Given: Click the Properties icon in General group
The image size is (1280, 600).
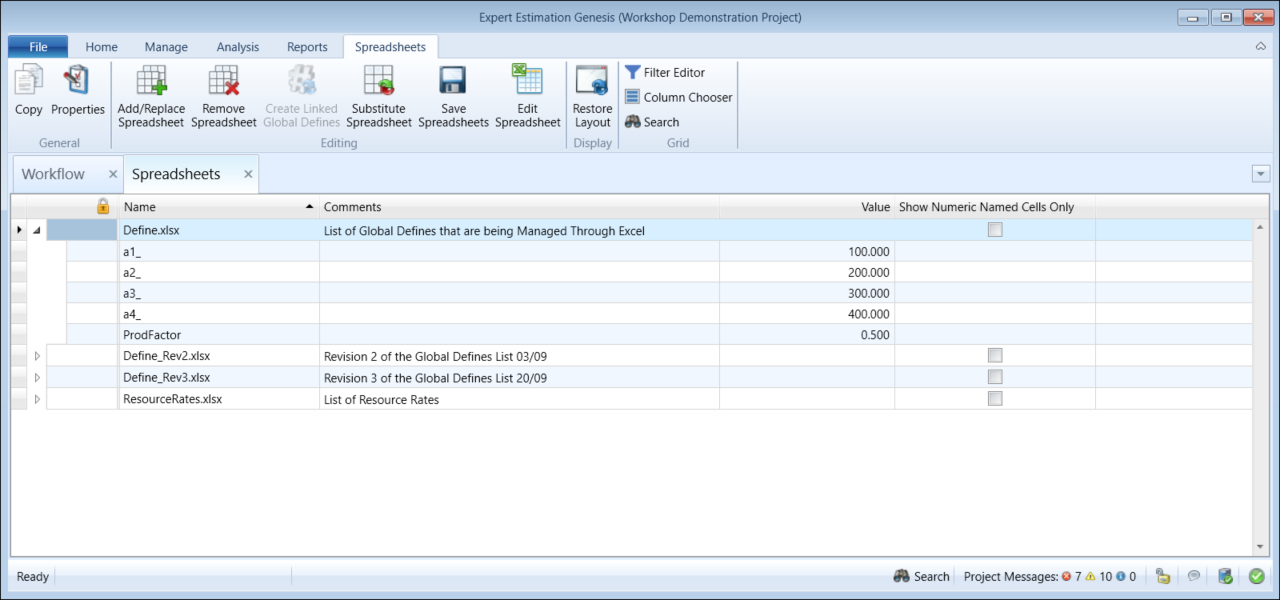Looking at the screenshot, I should pos(78,82).
